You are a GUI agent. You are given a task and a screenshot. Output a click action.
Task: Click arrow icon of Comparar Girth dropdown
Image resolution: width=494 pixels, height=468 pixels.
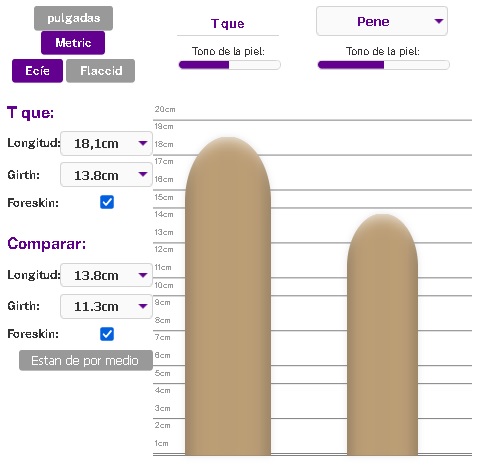[143, 306]
